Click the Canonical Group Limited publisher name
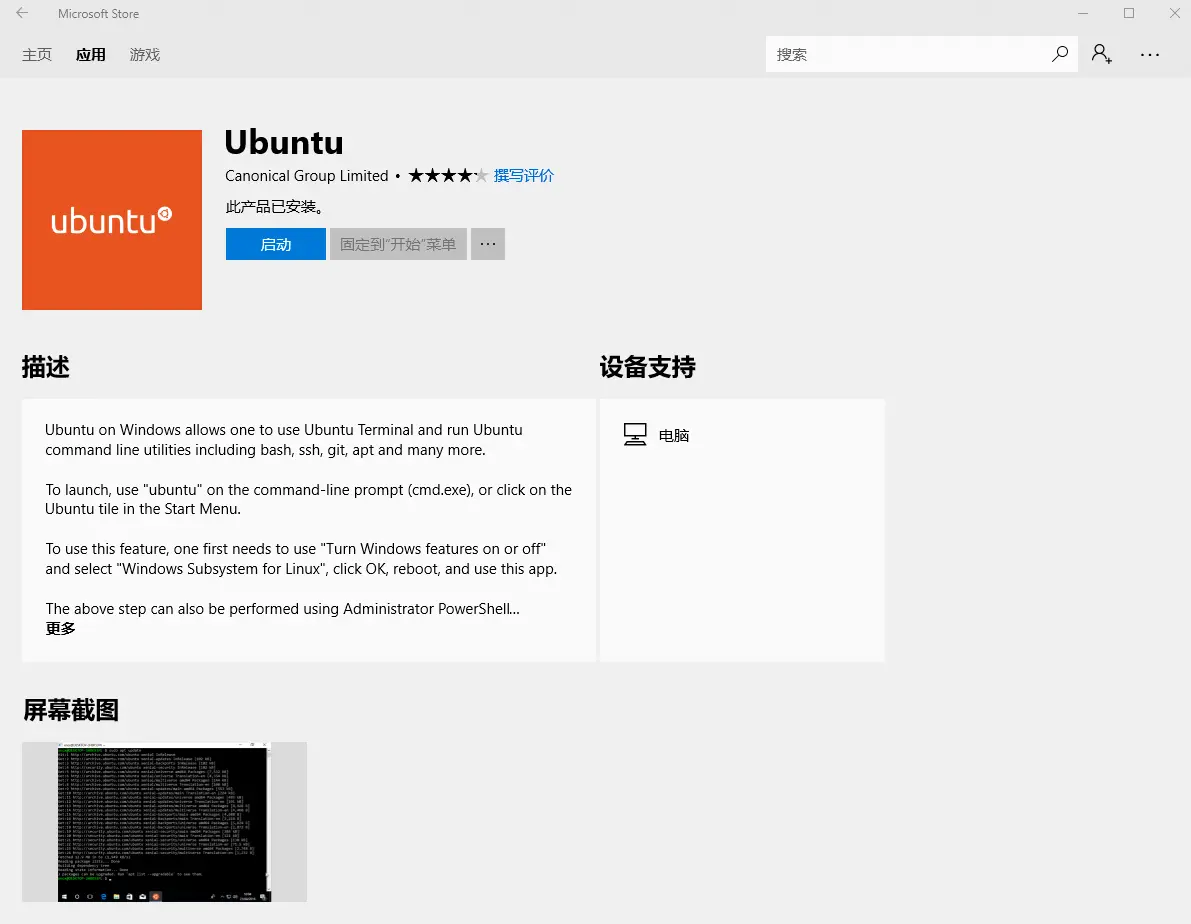 (306, 175)
